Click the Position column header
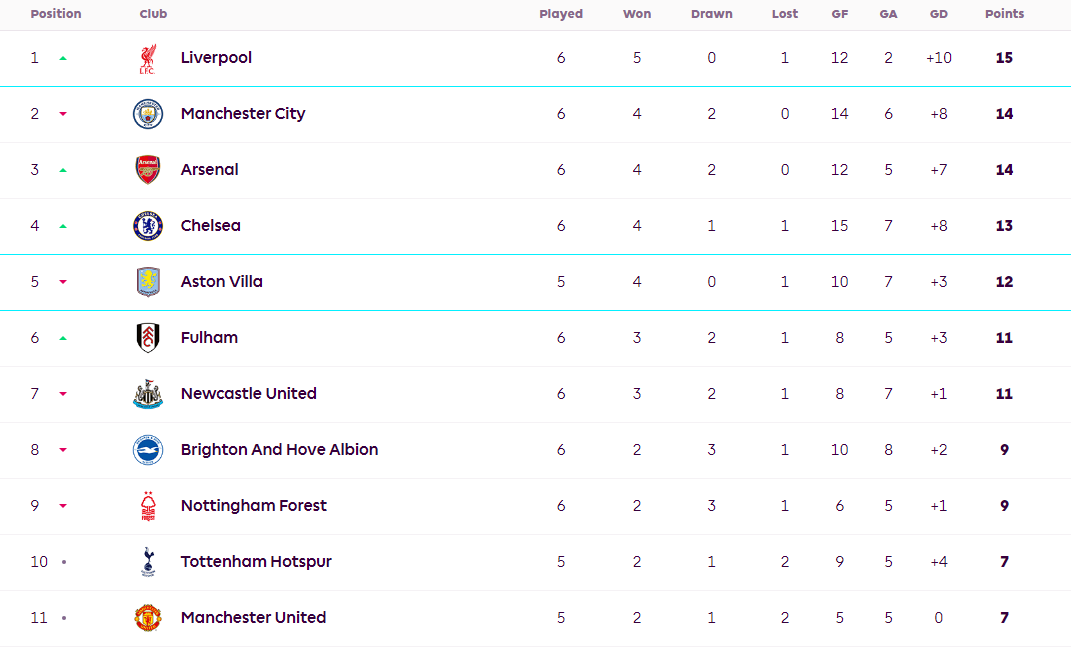This screenshot has width=1071, height=648. 56,14
